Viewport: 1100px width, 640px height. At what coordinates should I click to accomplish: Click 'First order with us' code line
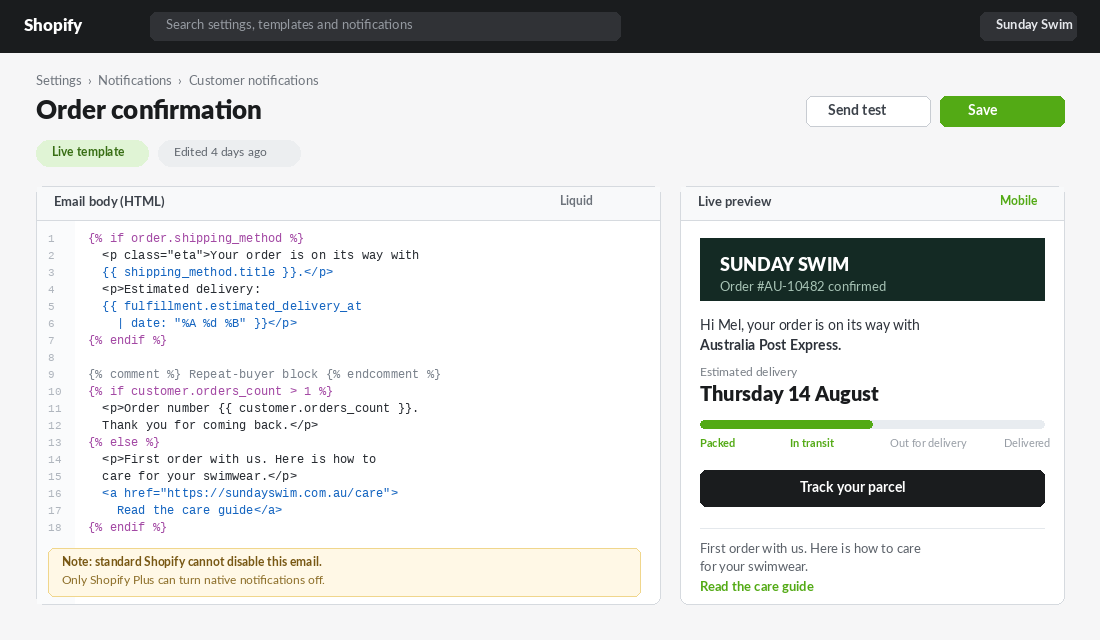pos(239,460)
